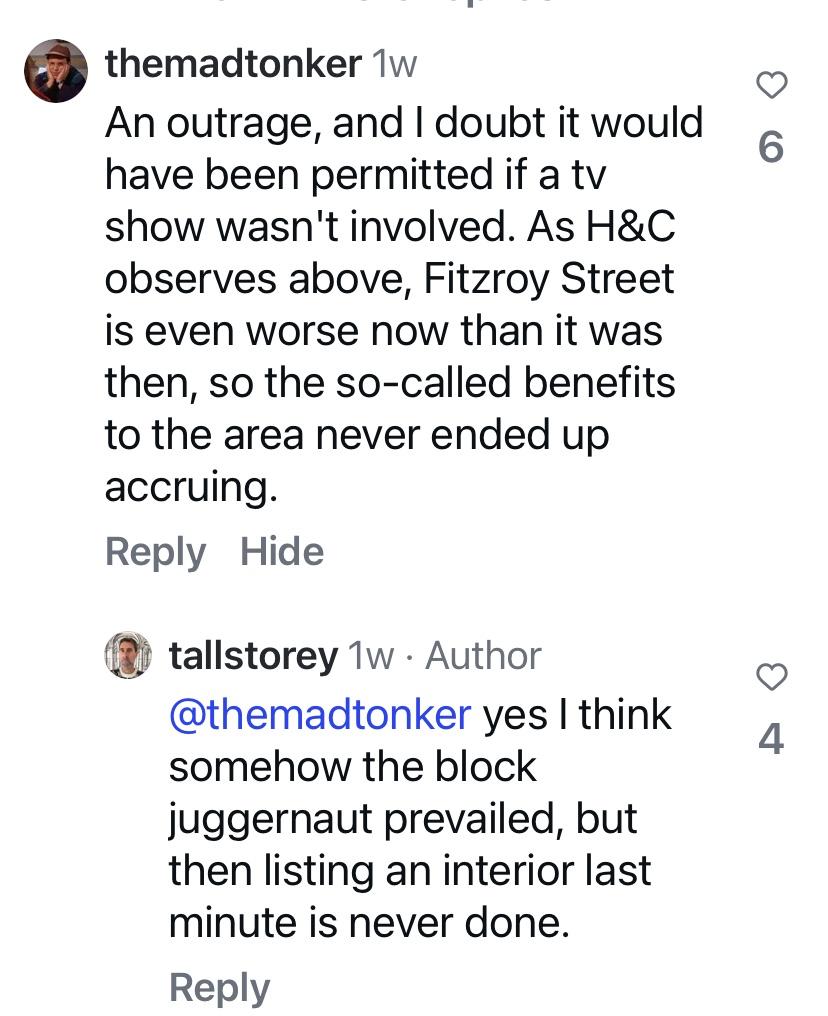
Task: Reply to tallstorey's author reply
Action: tap(219, 988)
